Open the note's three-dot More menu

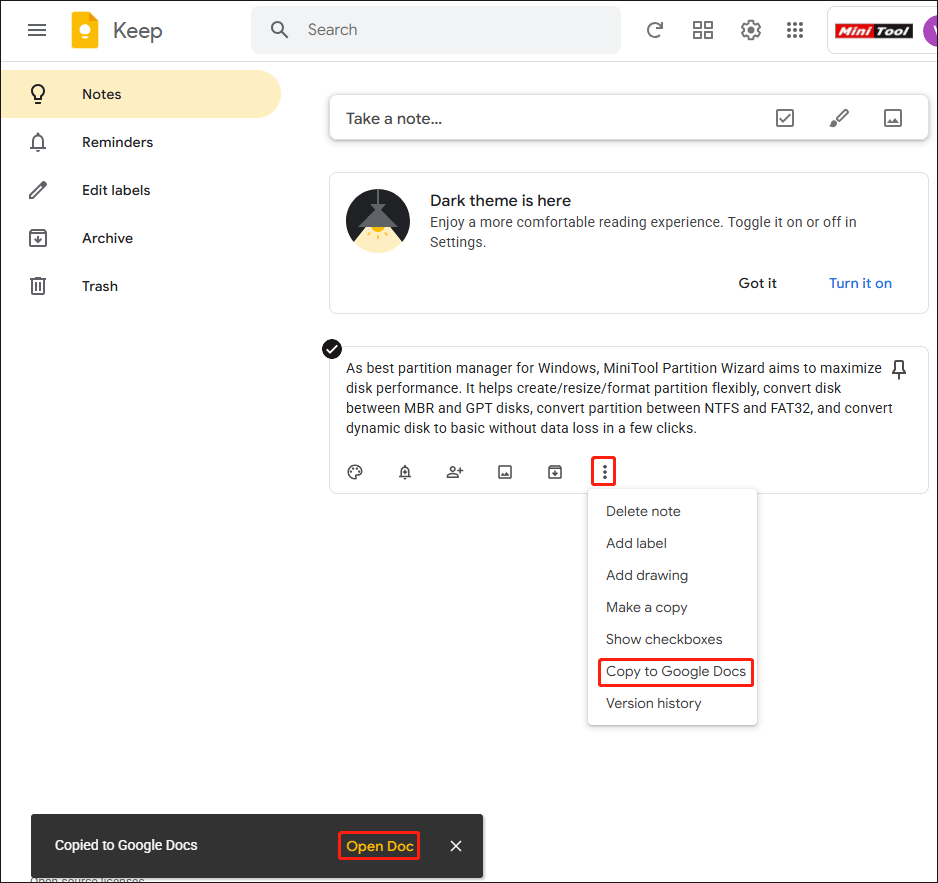click(604, 472)
